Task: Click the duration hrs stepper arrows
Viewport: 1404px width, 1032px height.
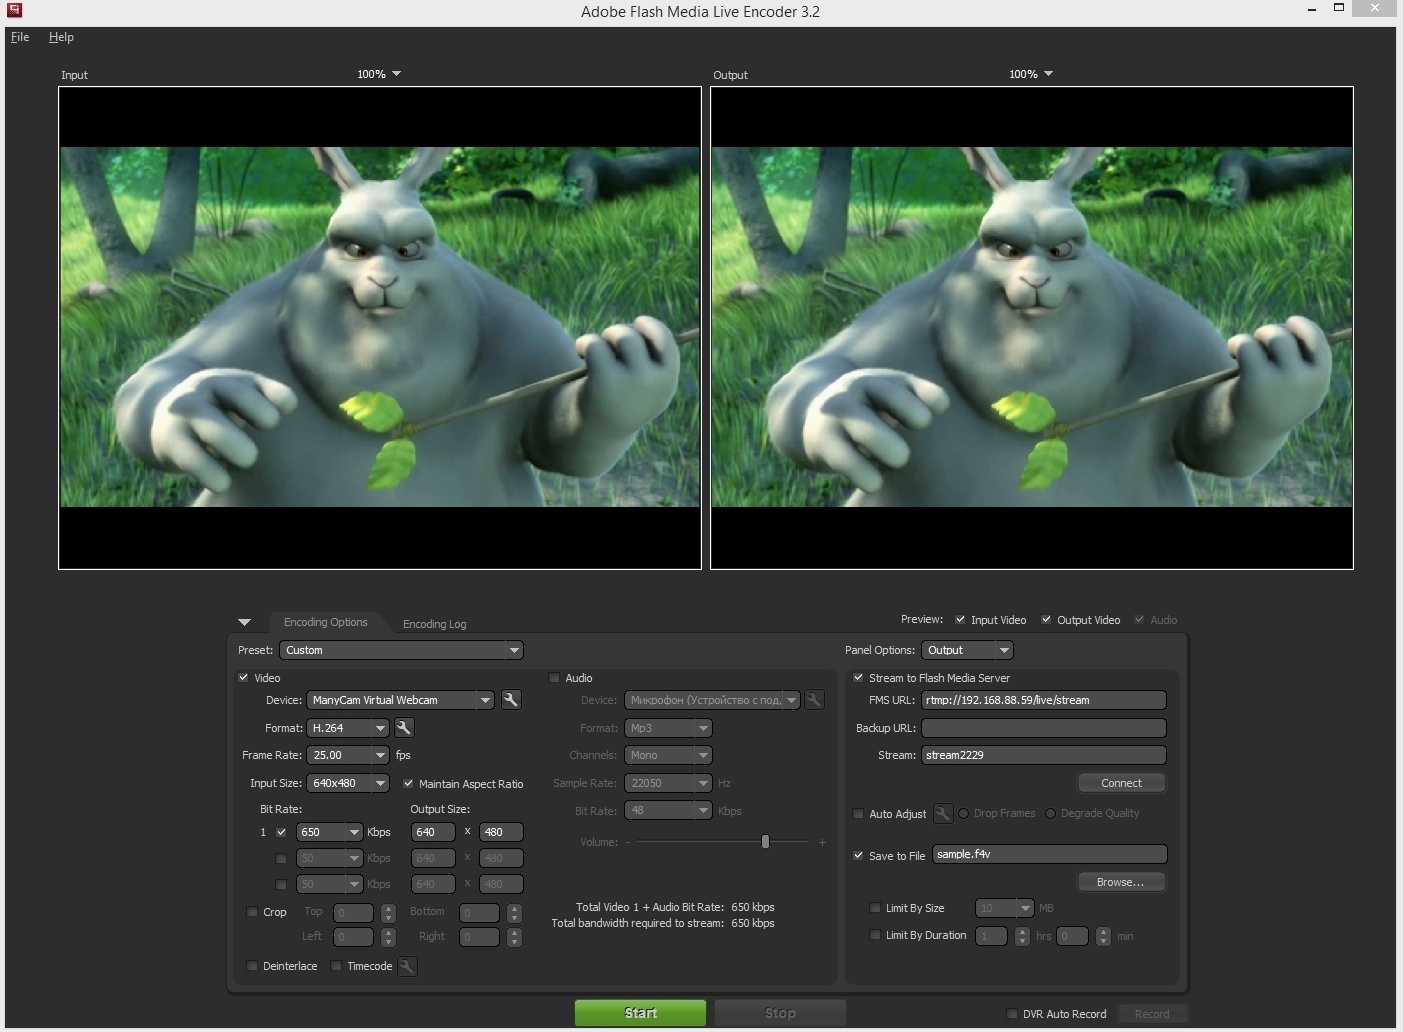Action: [1022, 936]
